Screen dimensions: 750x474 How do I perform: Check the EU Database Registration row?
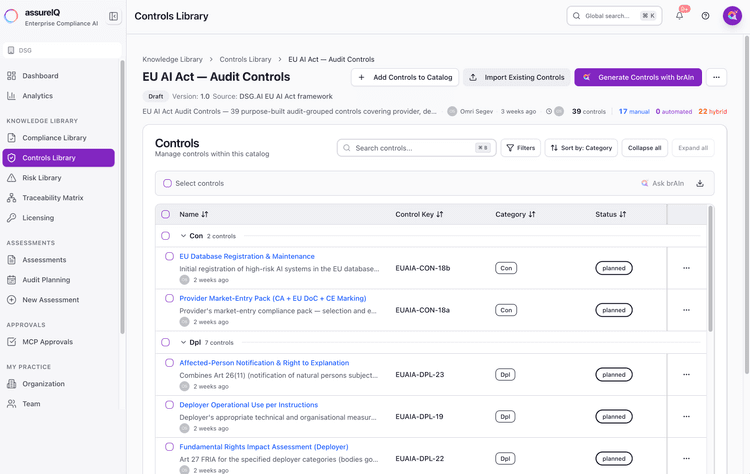169,256
